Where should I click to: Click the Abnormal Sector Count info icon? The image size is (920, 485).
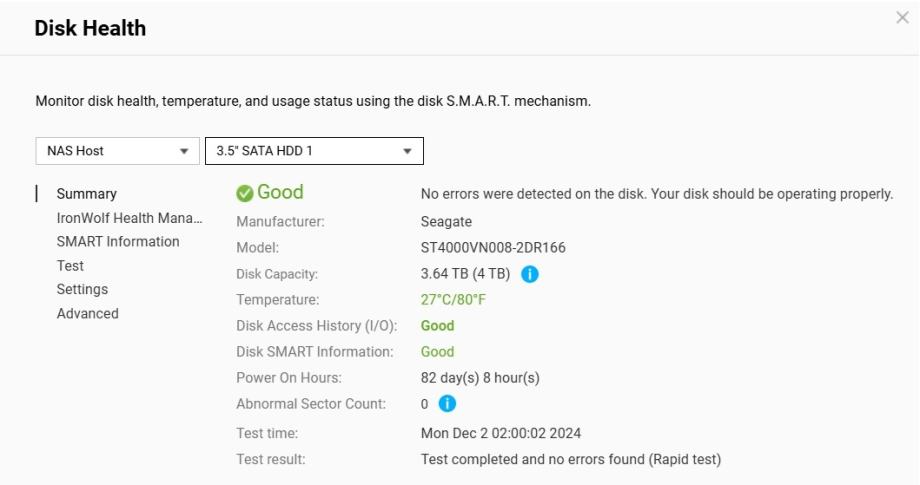[x=447, y=404]
